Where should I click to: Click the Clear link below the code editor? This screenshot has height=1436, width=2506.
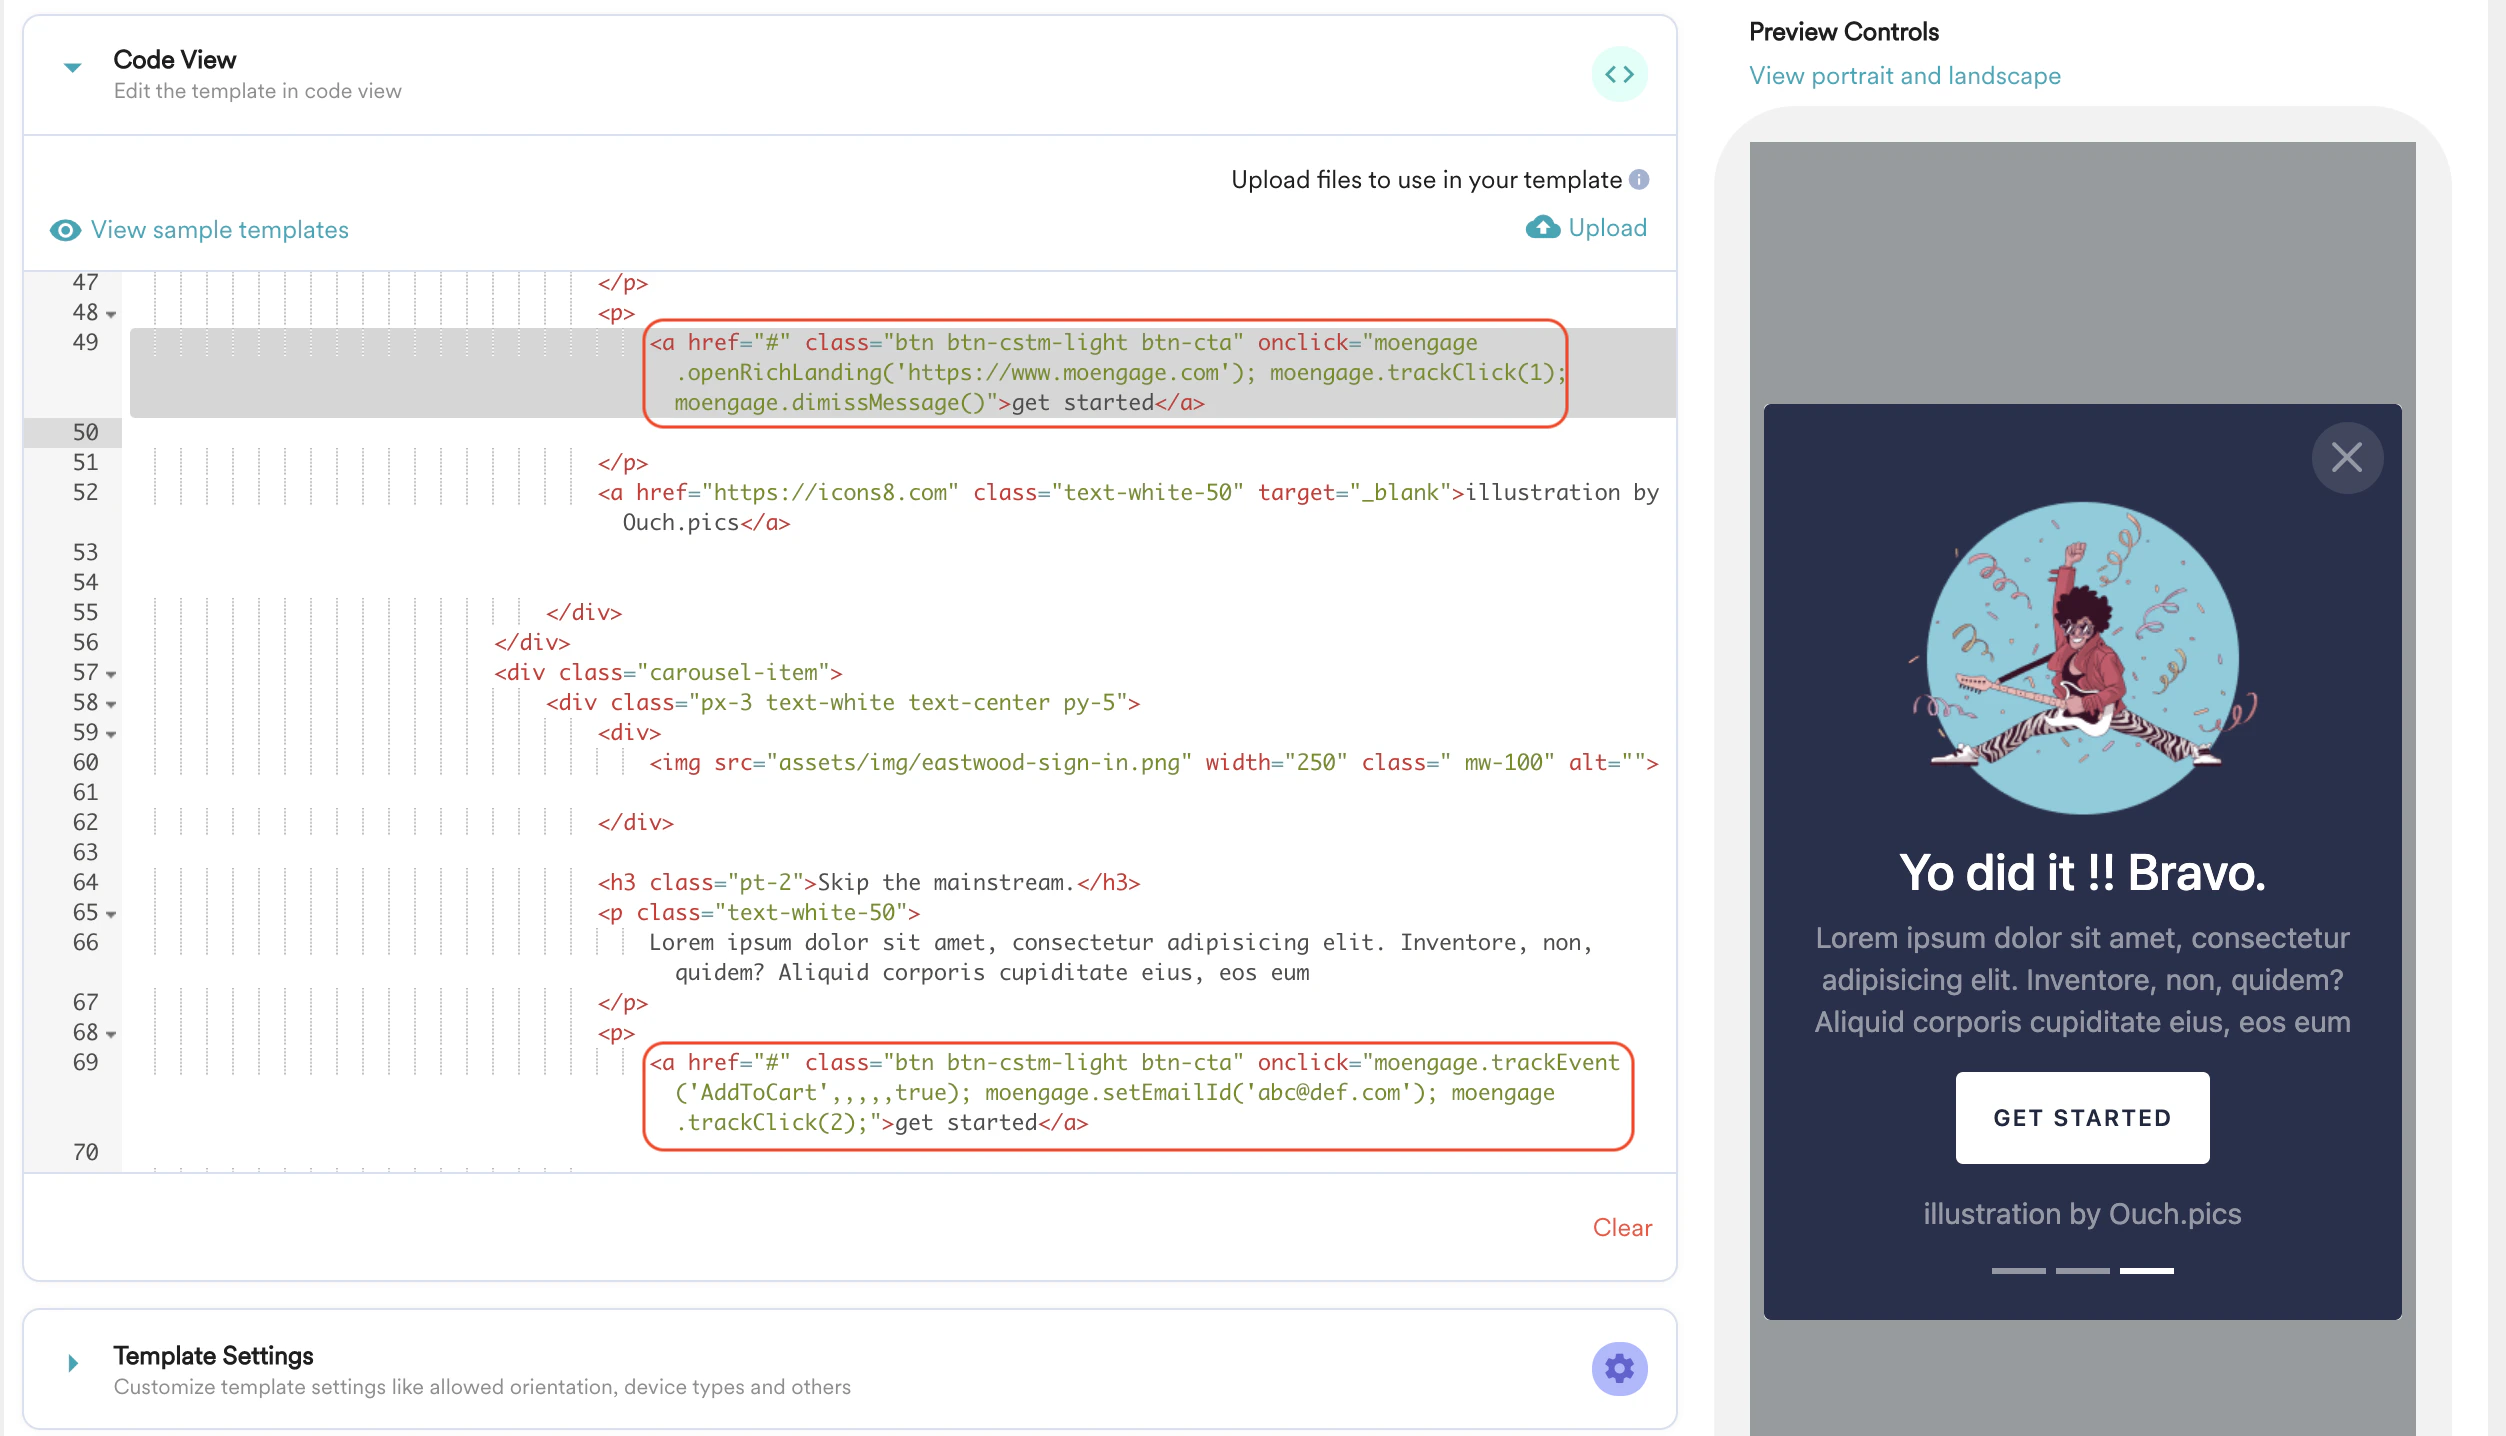pos(1622,1228)
